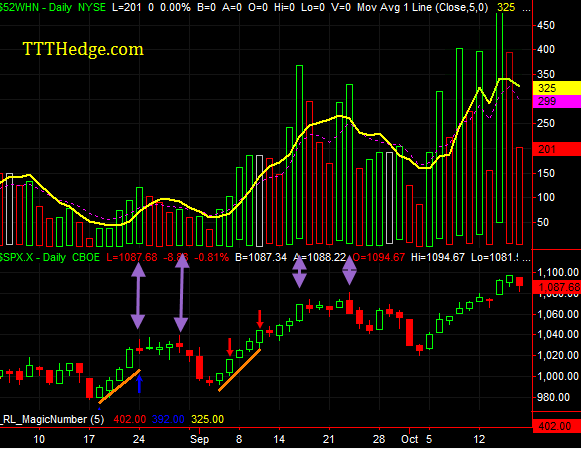Click the 400 label on upper price axis
Viewport: 581px width, 449px height.
546,49
